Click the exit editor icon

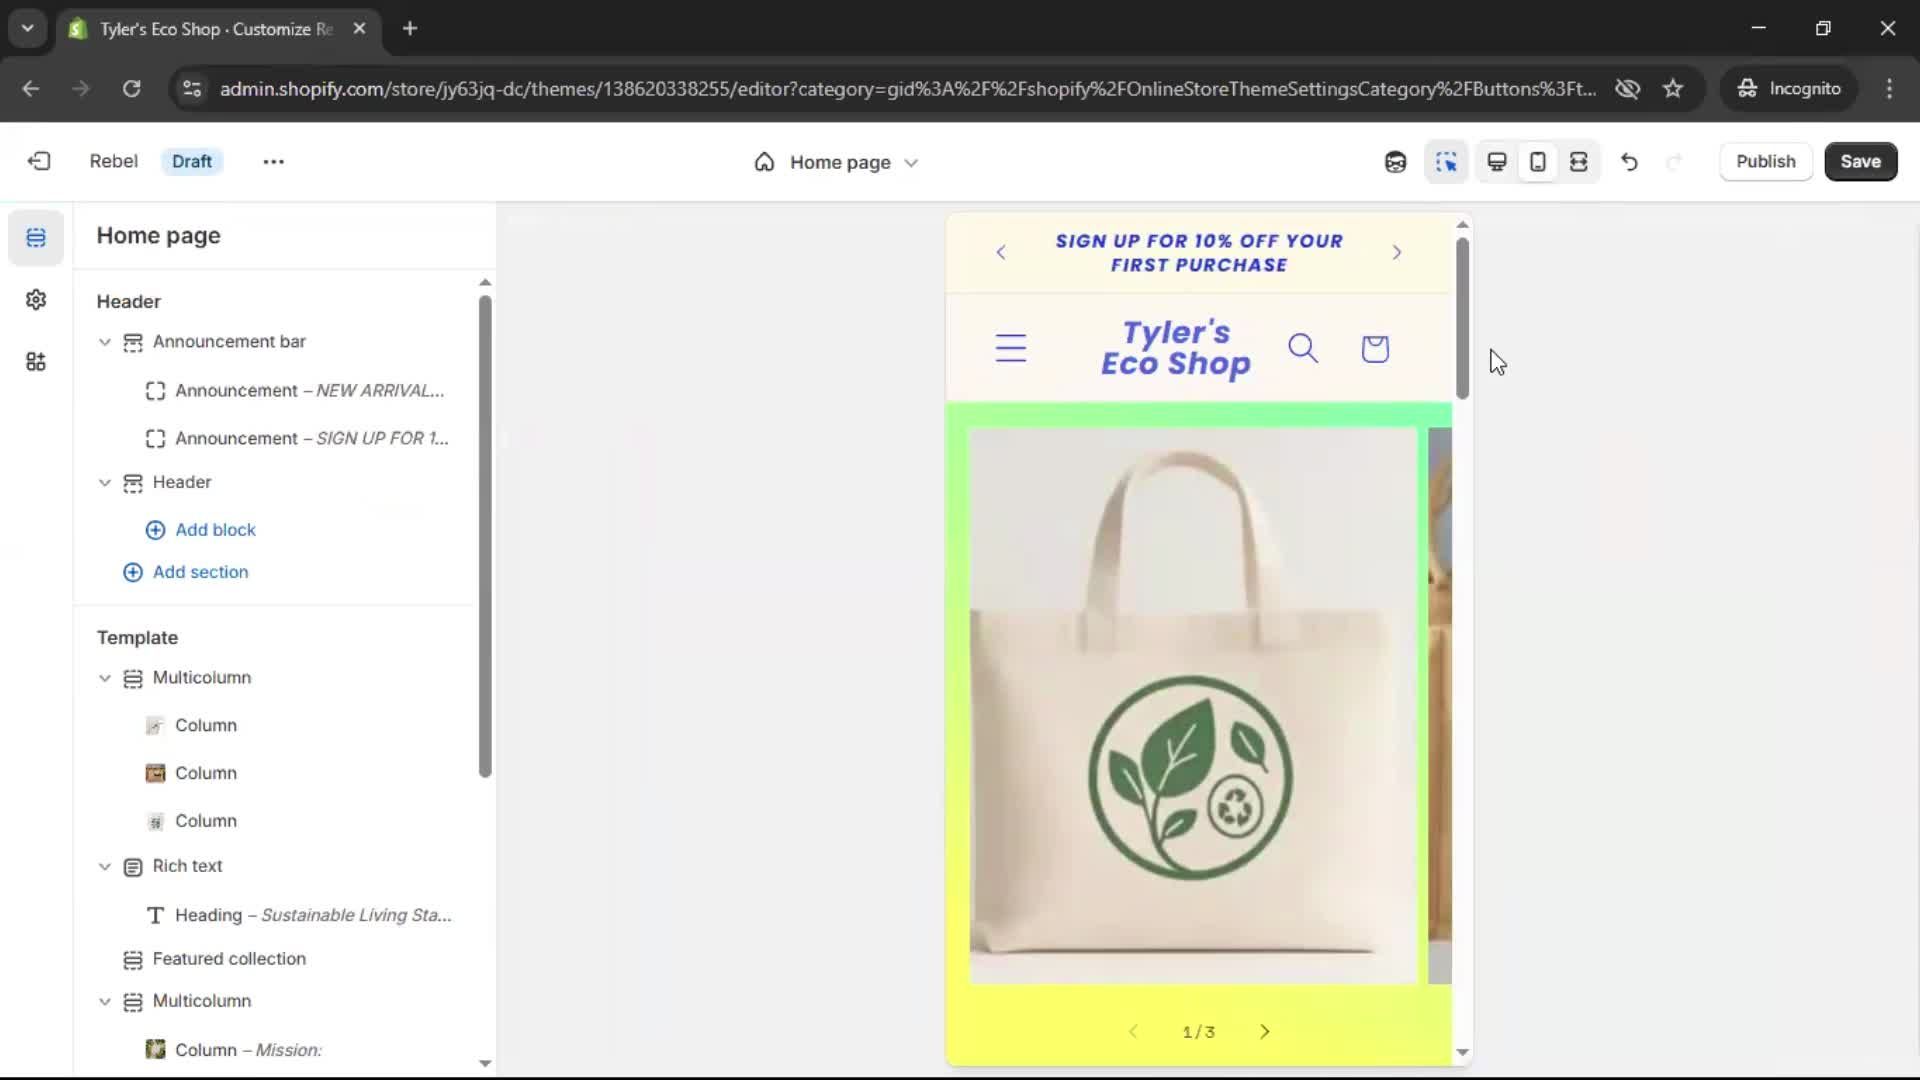coord(39,162)
